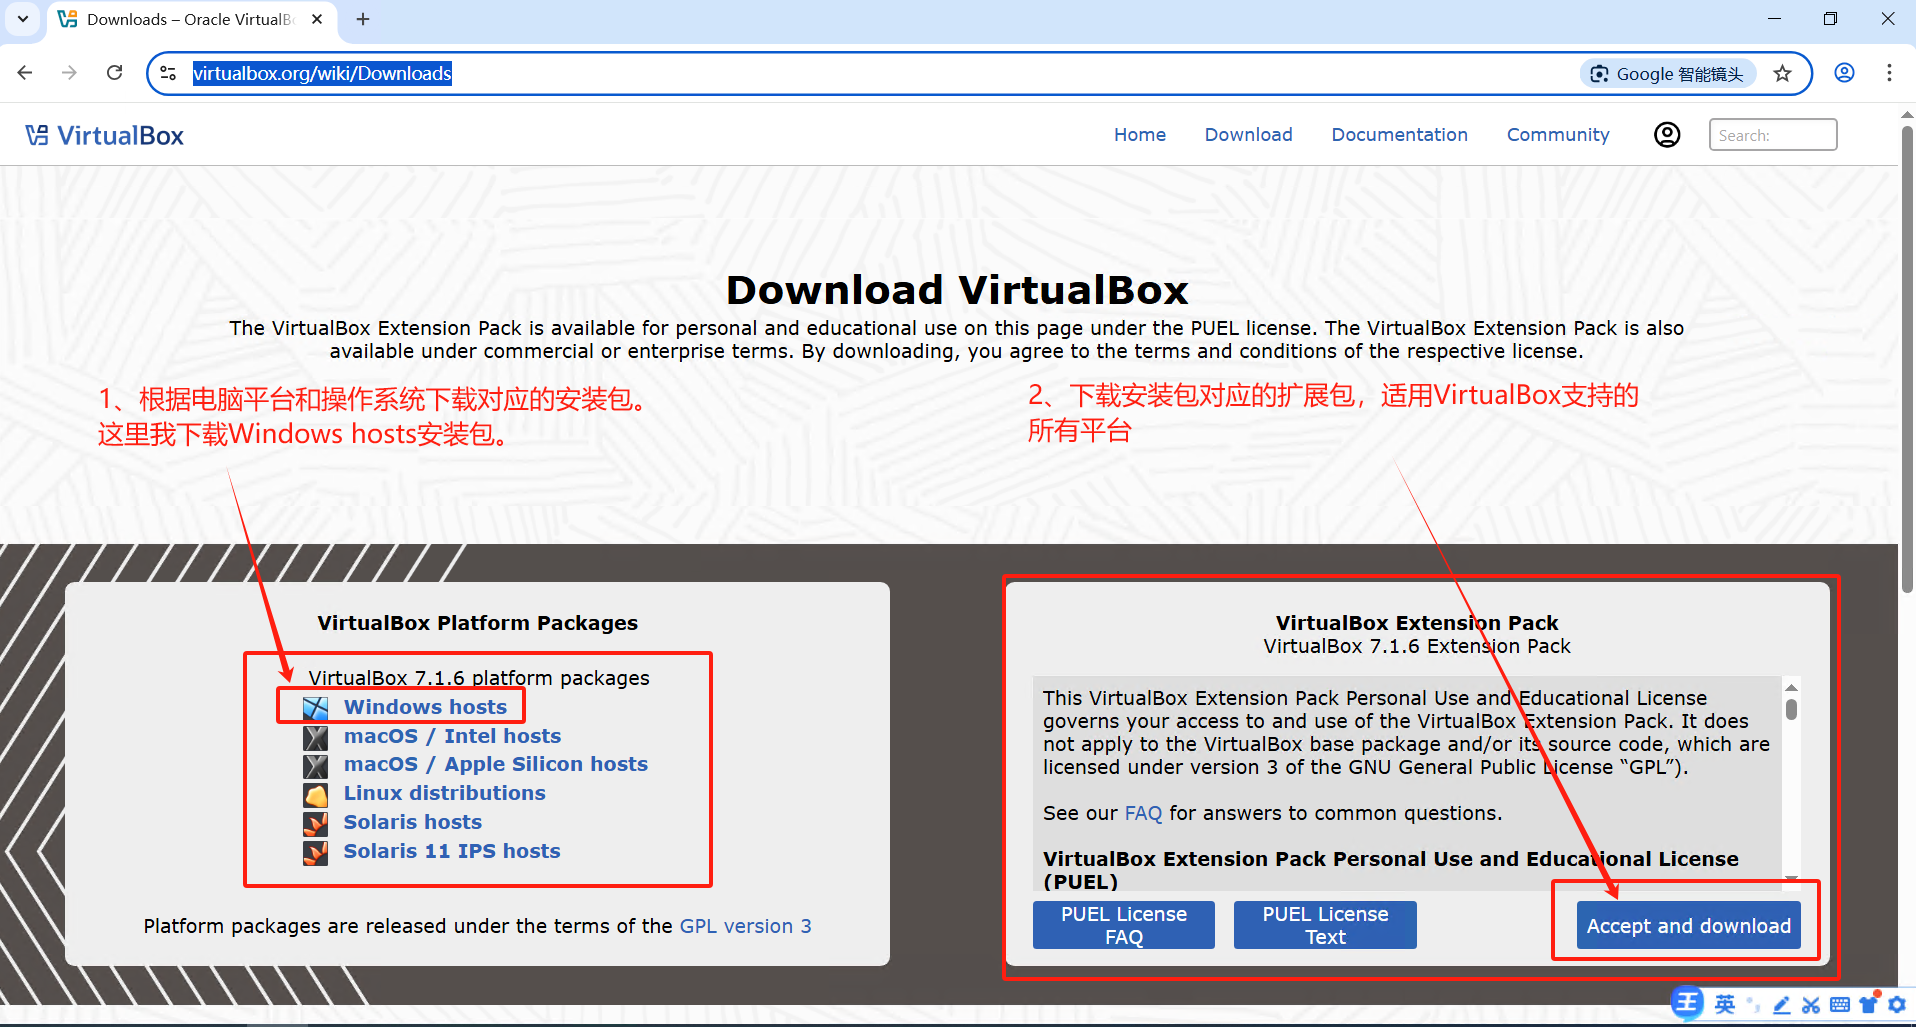Open the IME settings gear icon
This screenshot has height=1027, width=1916.
pyautogui.click(x=1897, y=1005)
